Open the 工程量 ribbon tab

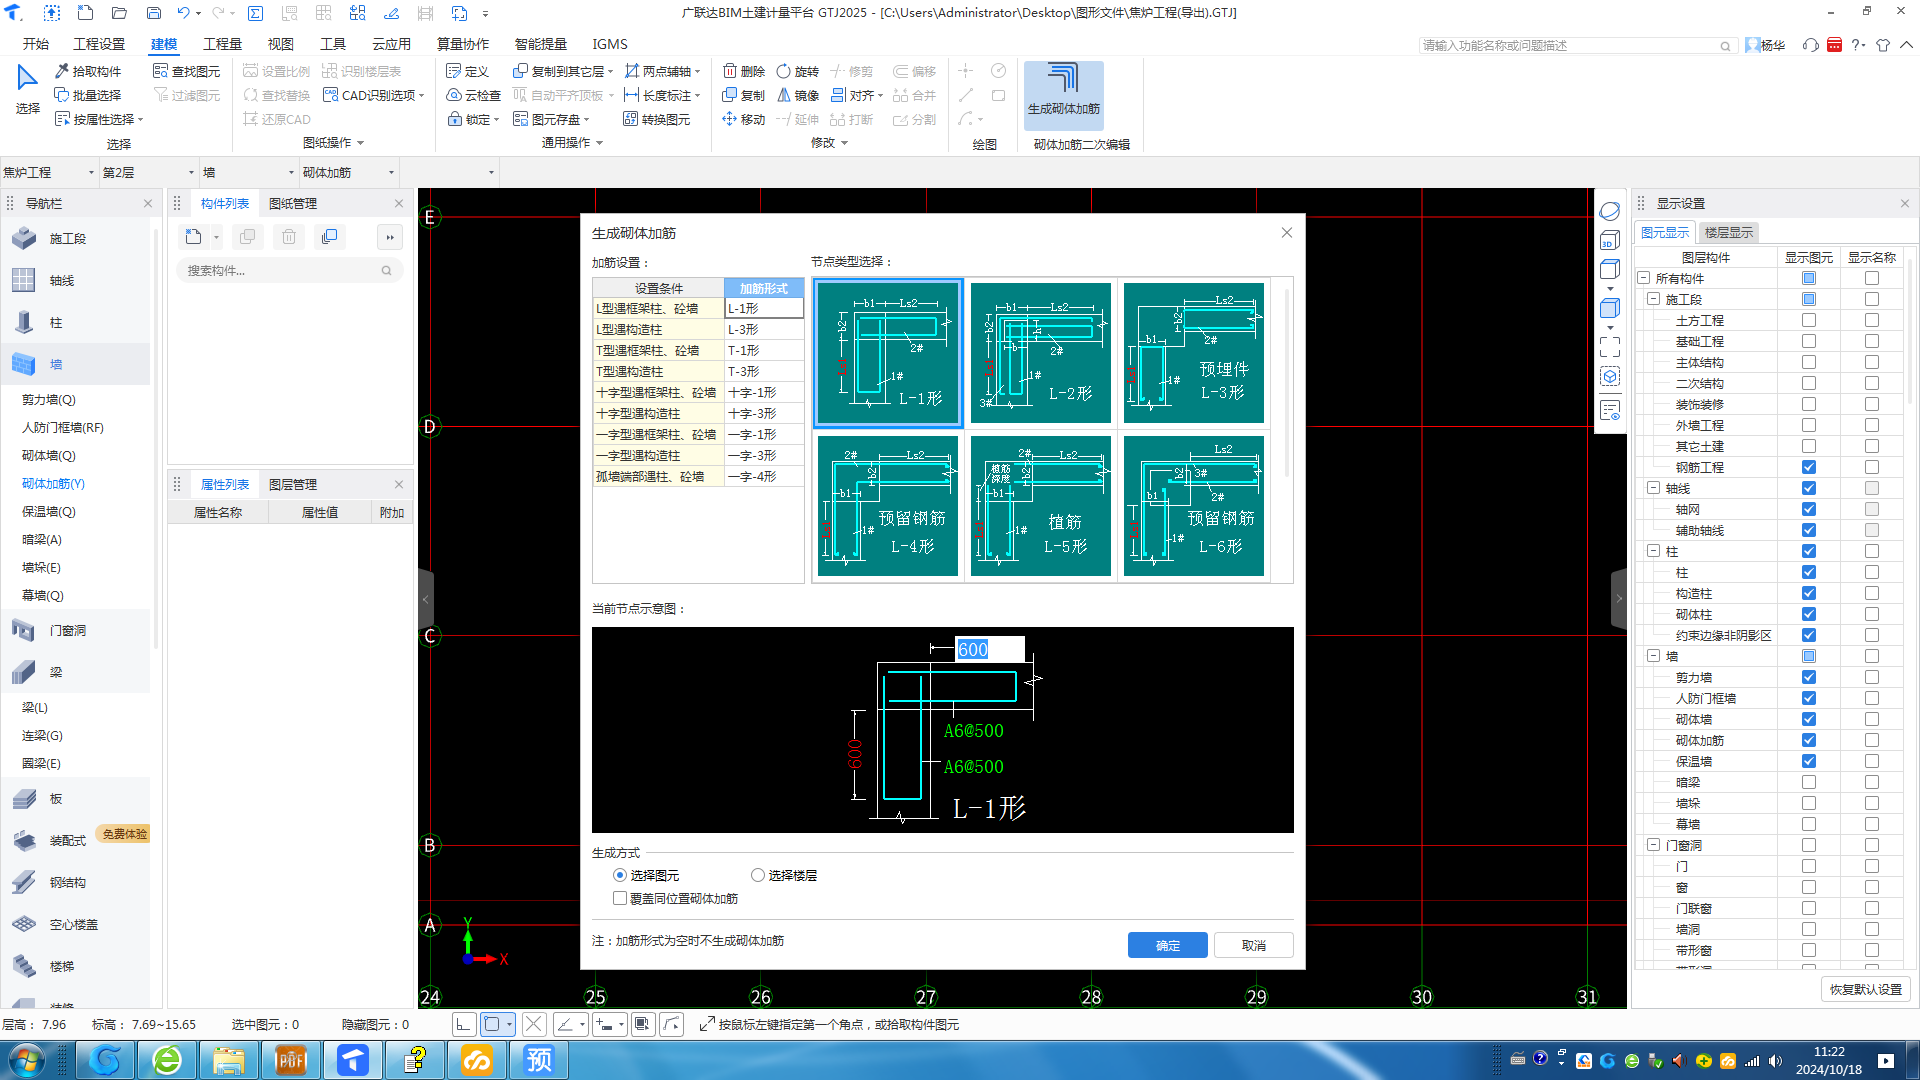pos(222,44)
